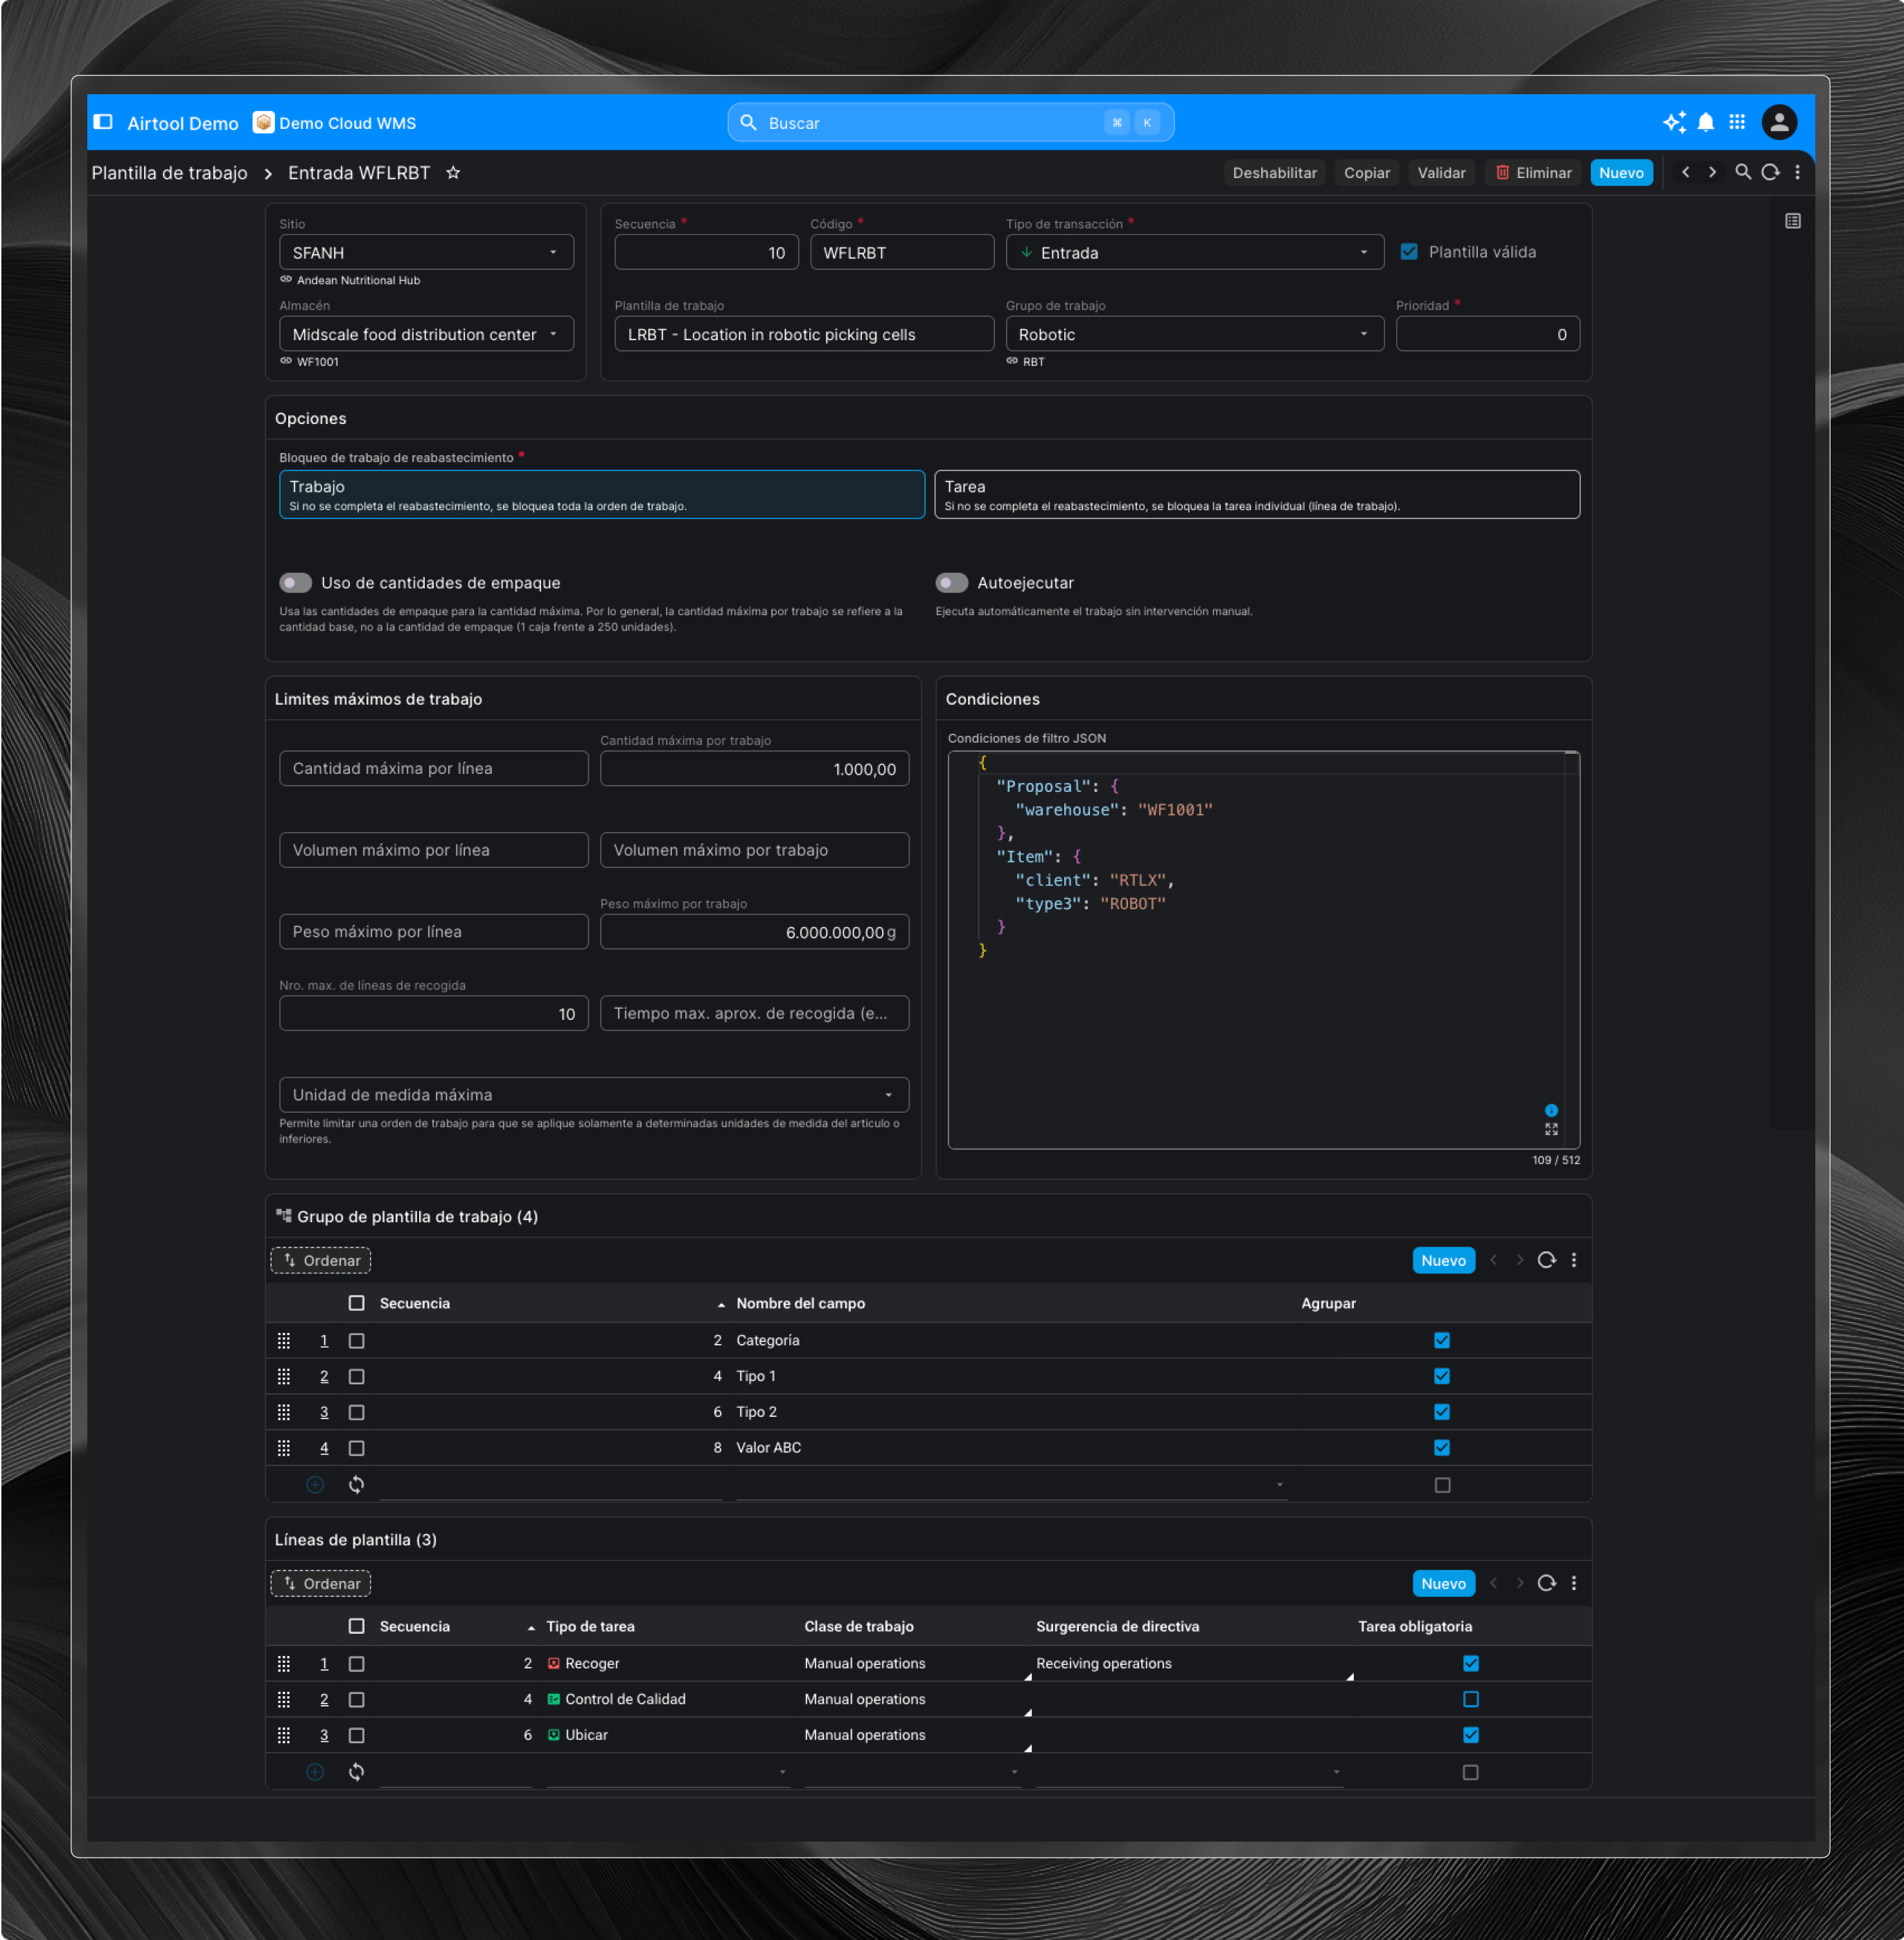Open the user account avatar
Viewport: 1904px width, 1940px height.
tap(1779, 122)
